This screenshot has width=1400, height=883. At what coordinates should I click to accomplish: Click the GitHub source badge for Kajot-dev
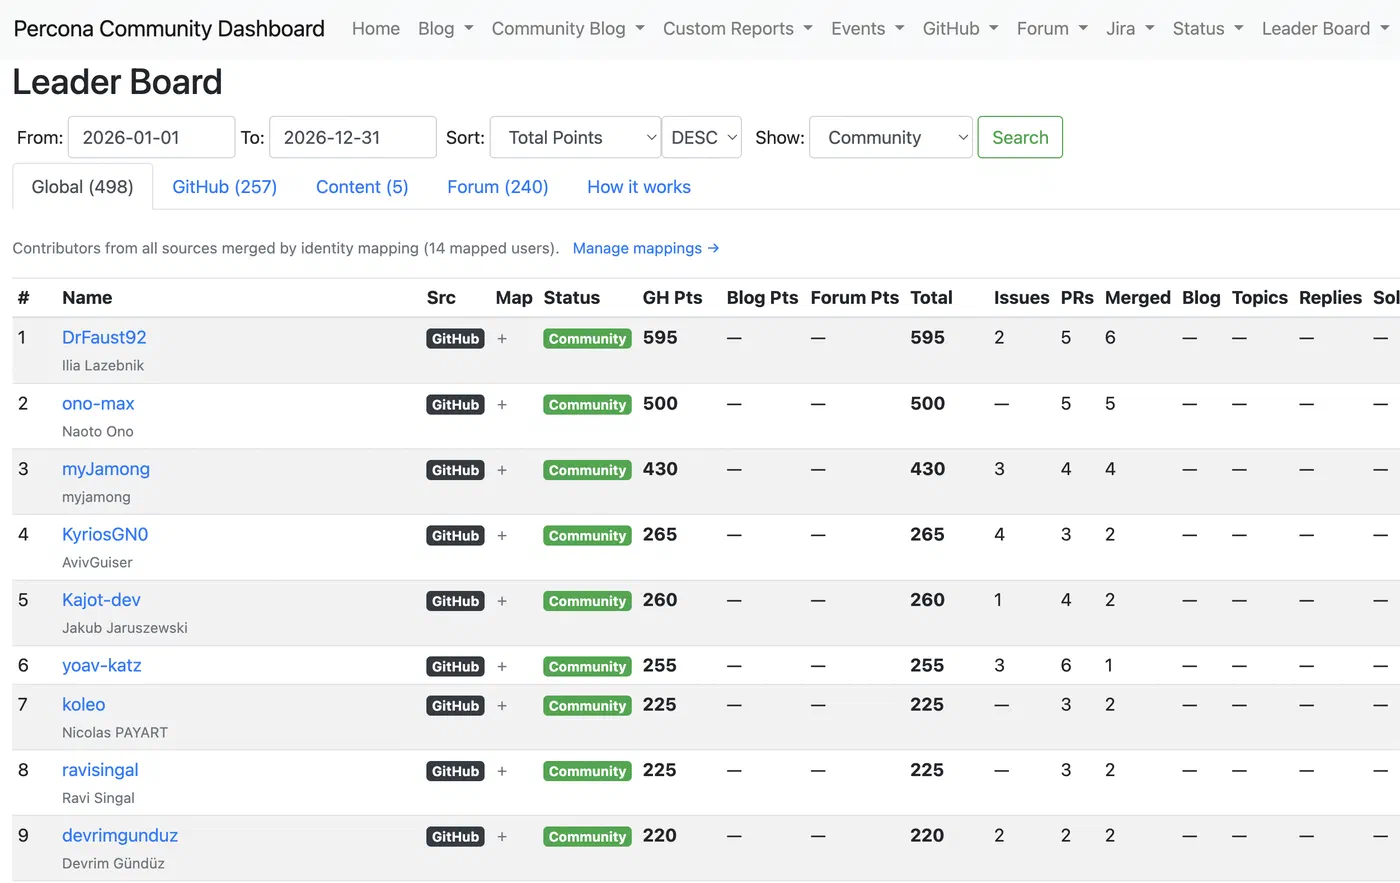click(455, 601)
